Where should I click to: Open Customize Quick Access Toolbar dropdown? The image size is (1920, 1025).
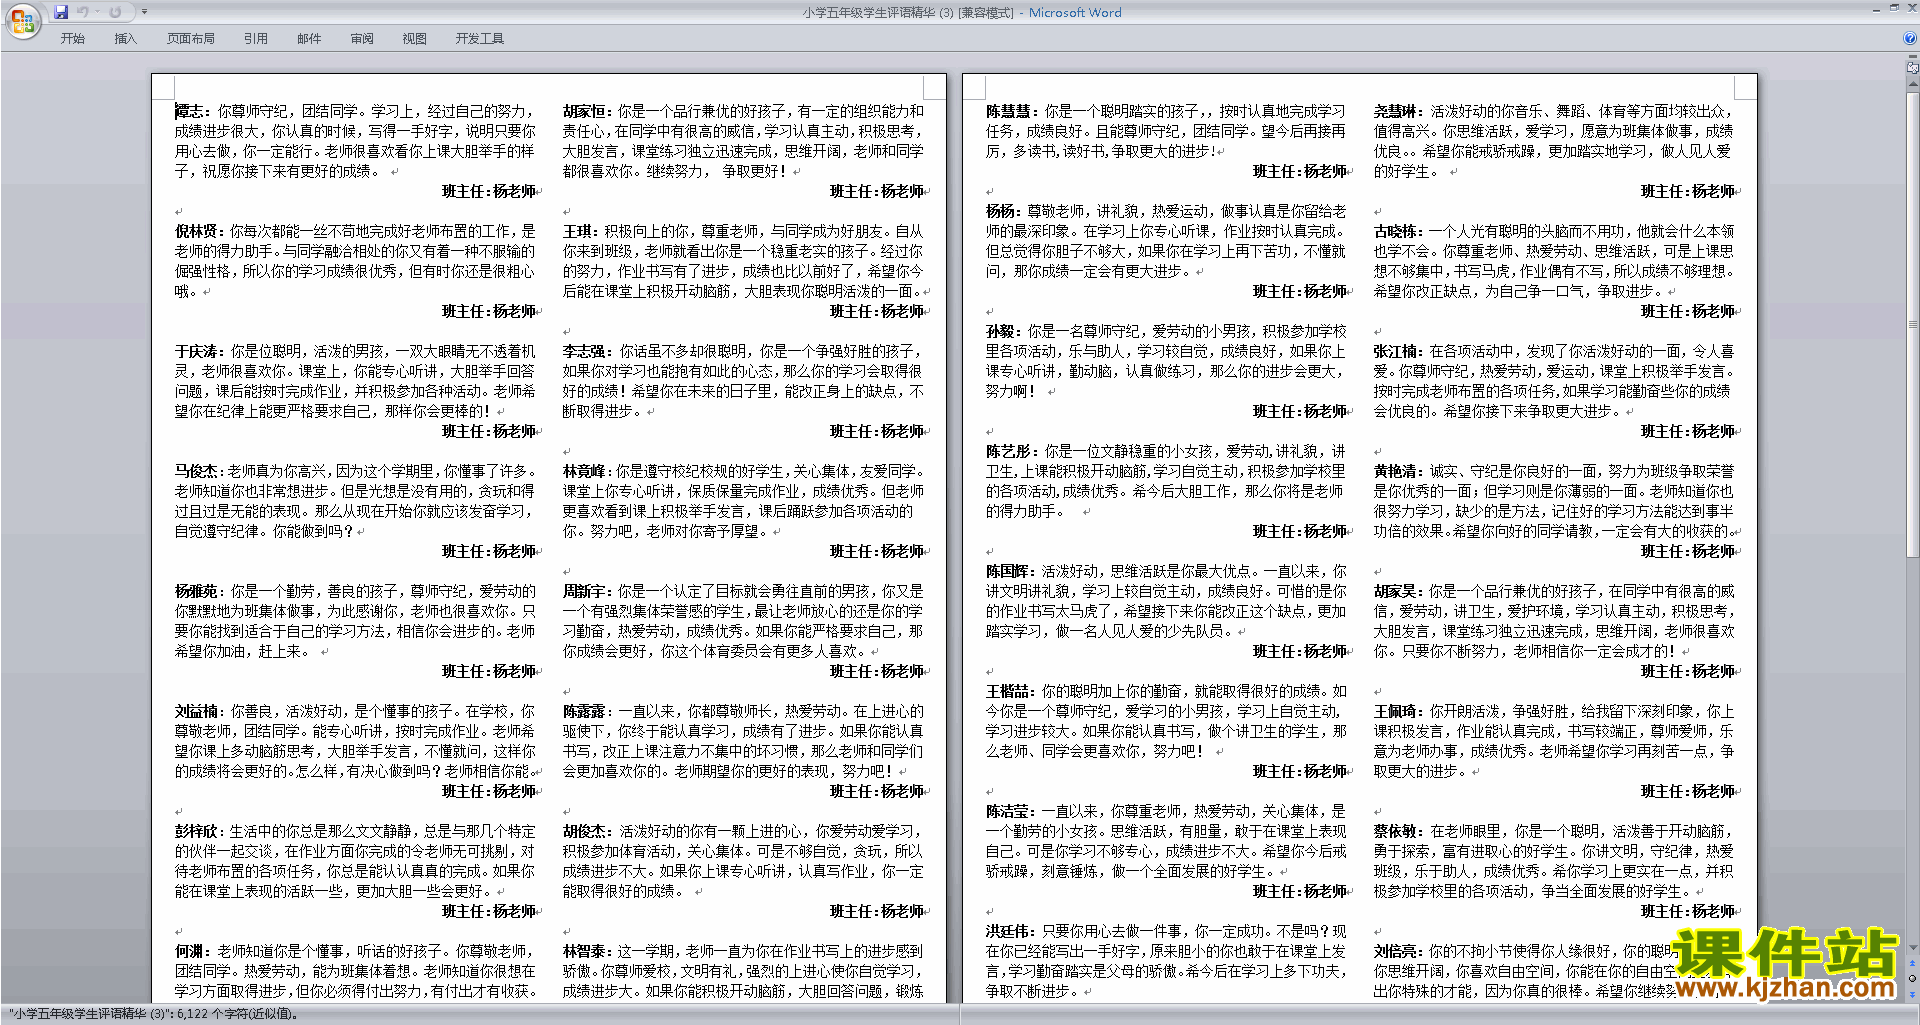[144, 12]
